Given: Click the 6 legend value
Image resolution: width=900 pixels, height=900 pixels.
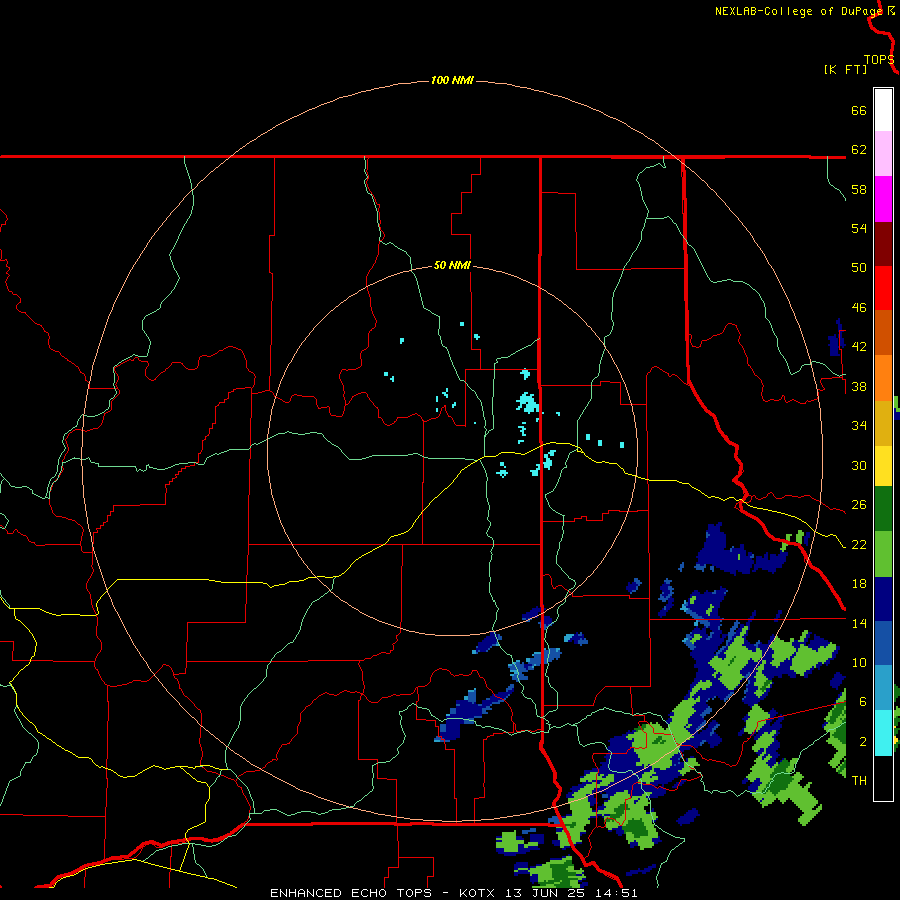Looking at the screenshot, I should point(863,701).
